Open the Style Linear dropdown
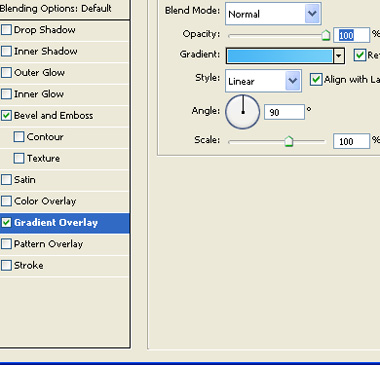This screenshot has height=365, width=380. [x=263, y=81]
